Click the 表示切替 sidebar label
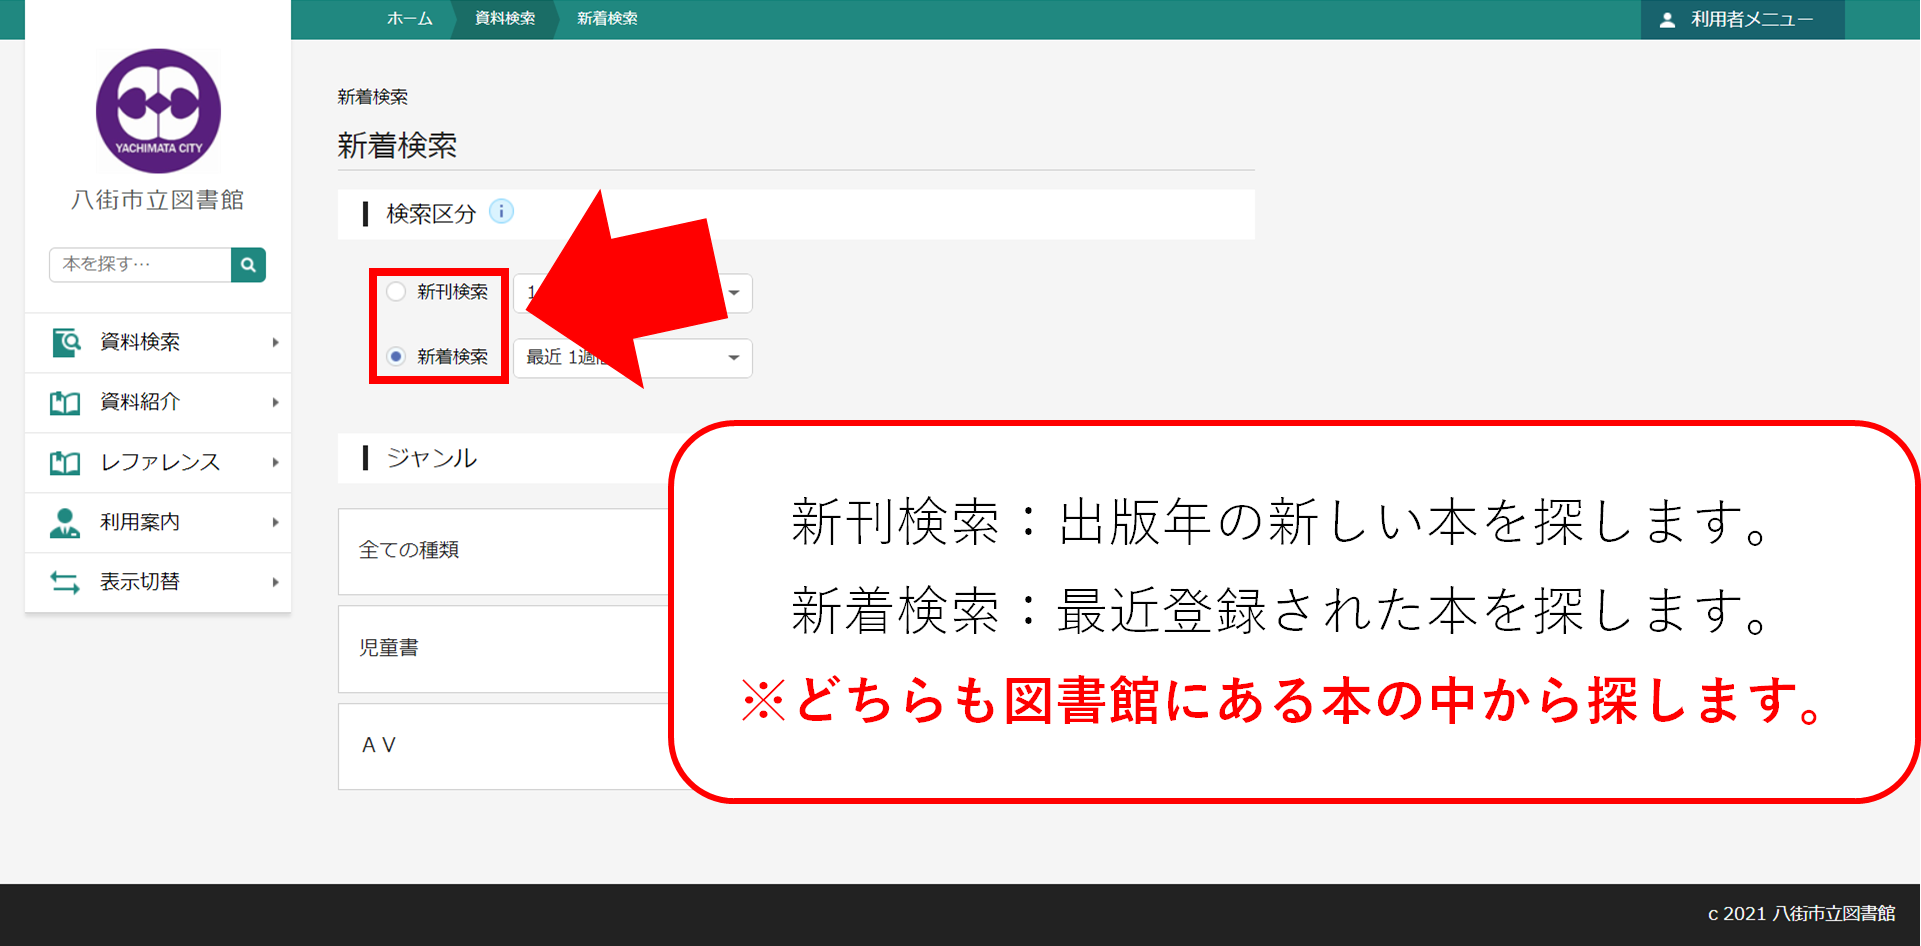The image size is (1921, 946). tap(140, 582)
